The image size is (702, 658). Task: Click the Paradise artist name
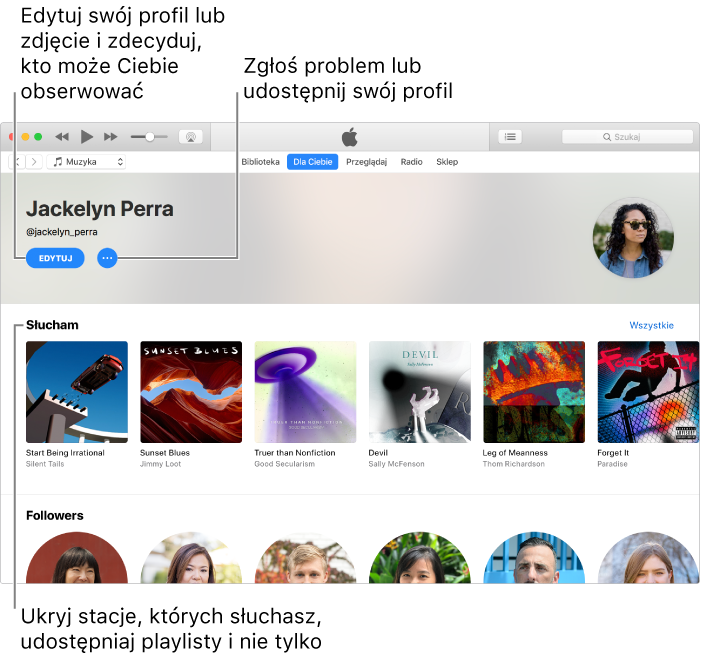(x=612, y=464)
